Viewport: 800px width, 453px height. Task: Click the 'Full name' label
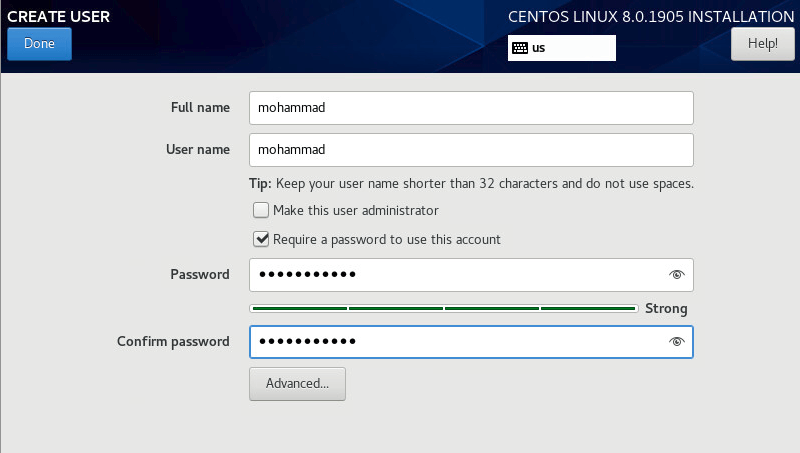[200, 107]
